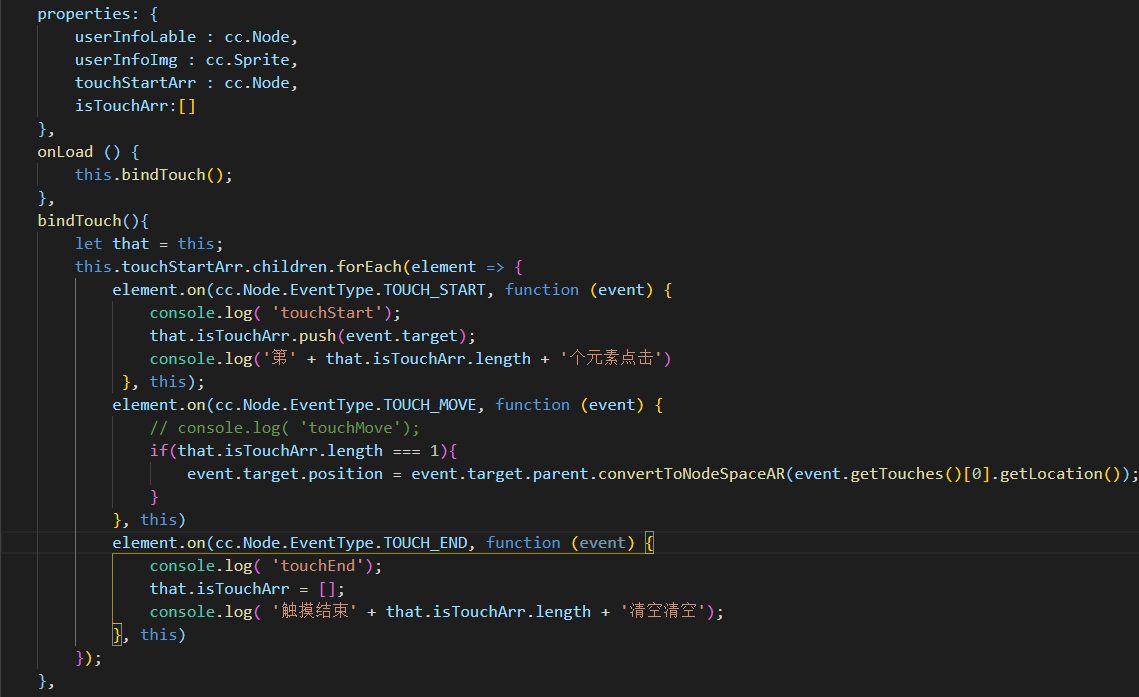
Task: Click the bindTouch method definition name
Action: point(79,221)
